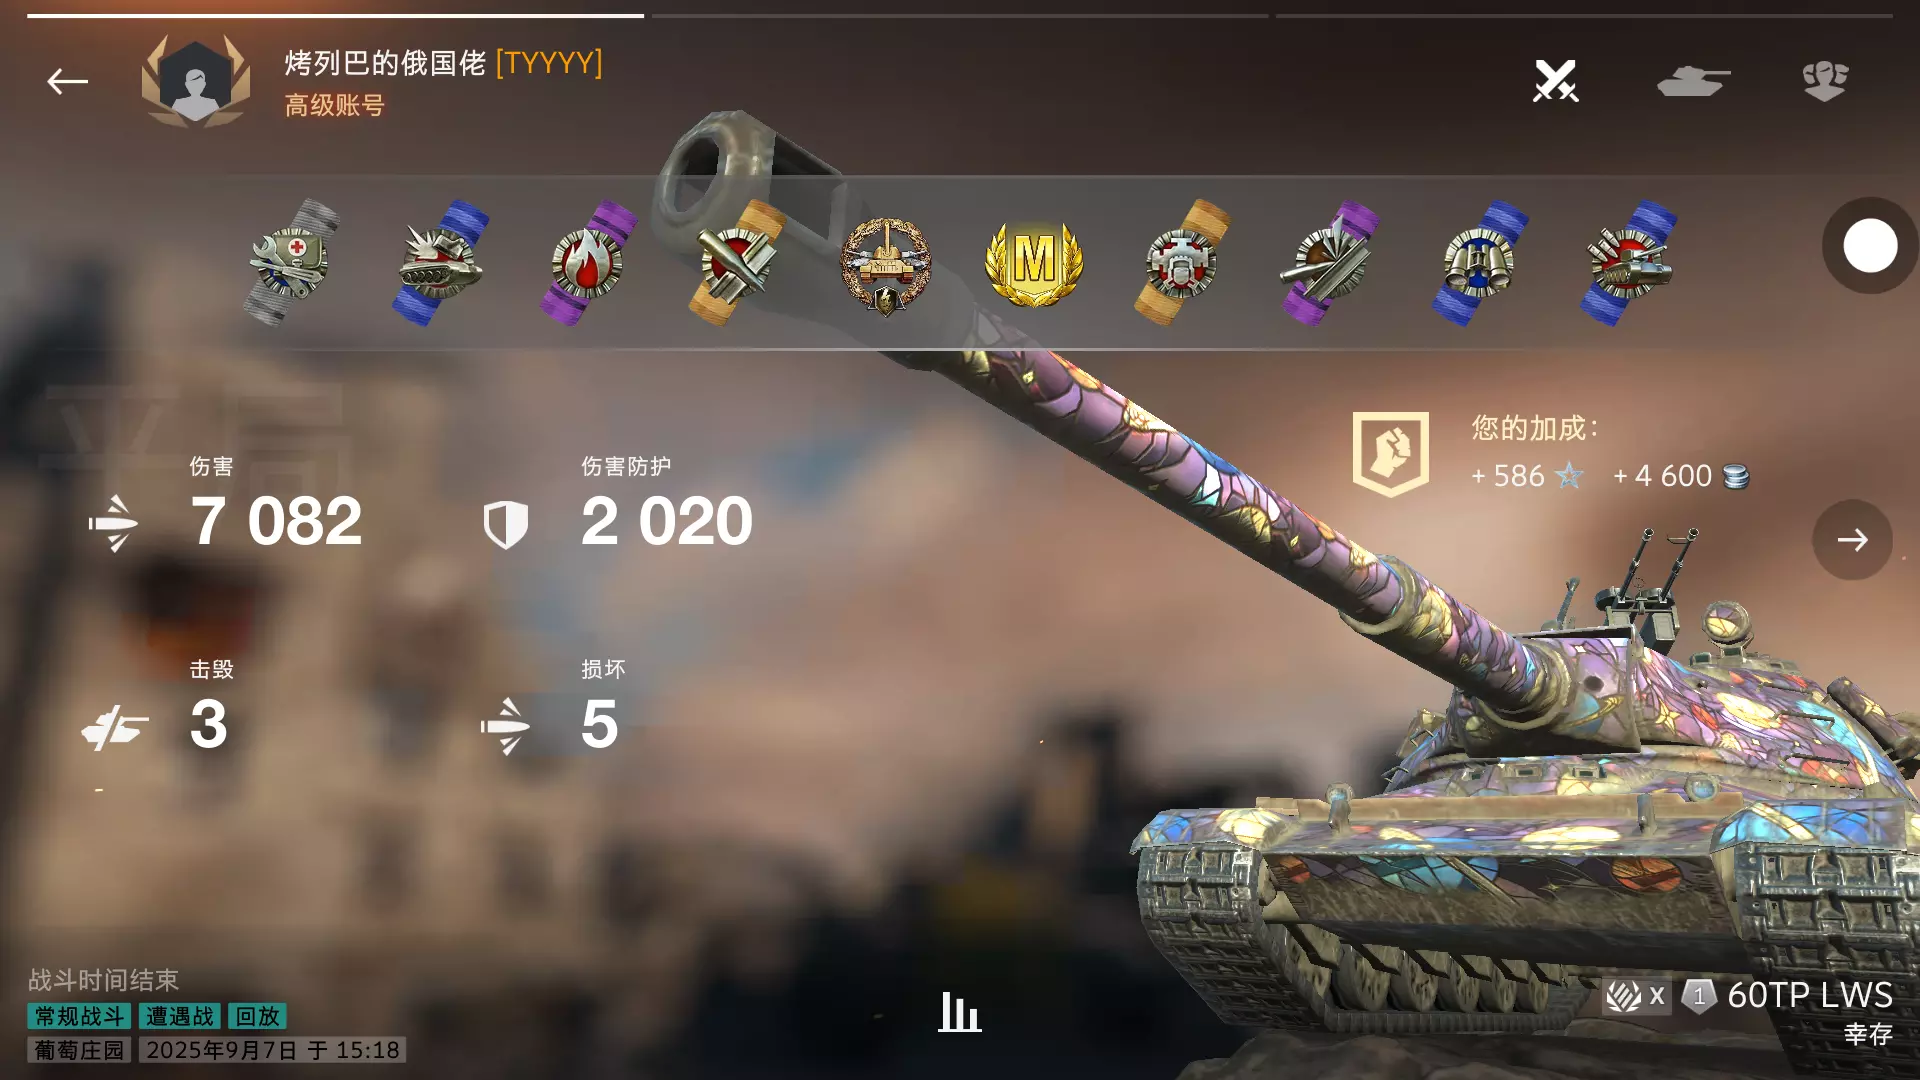Image resolution: width=1920 pixels, height=1080 pixels.
Task: Switch to the tank vehicle tab
Action: [x=1693, y=81]
